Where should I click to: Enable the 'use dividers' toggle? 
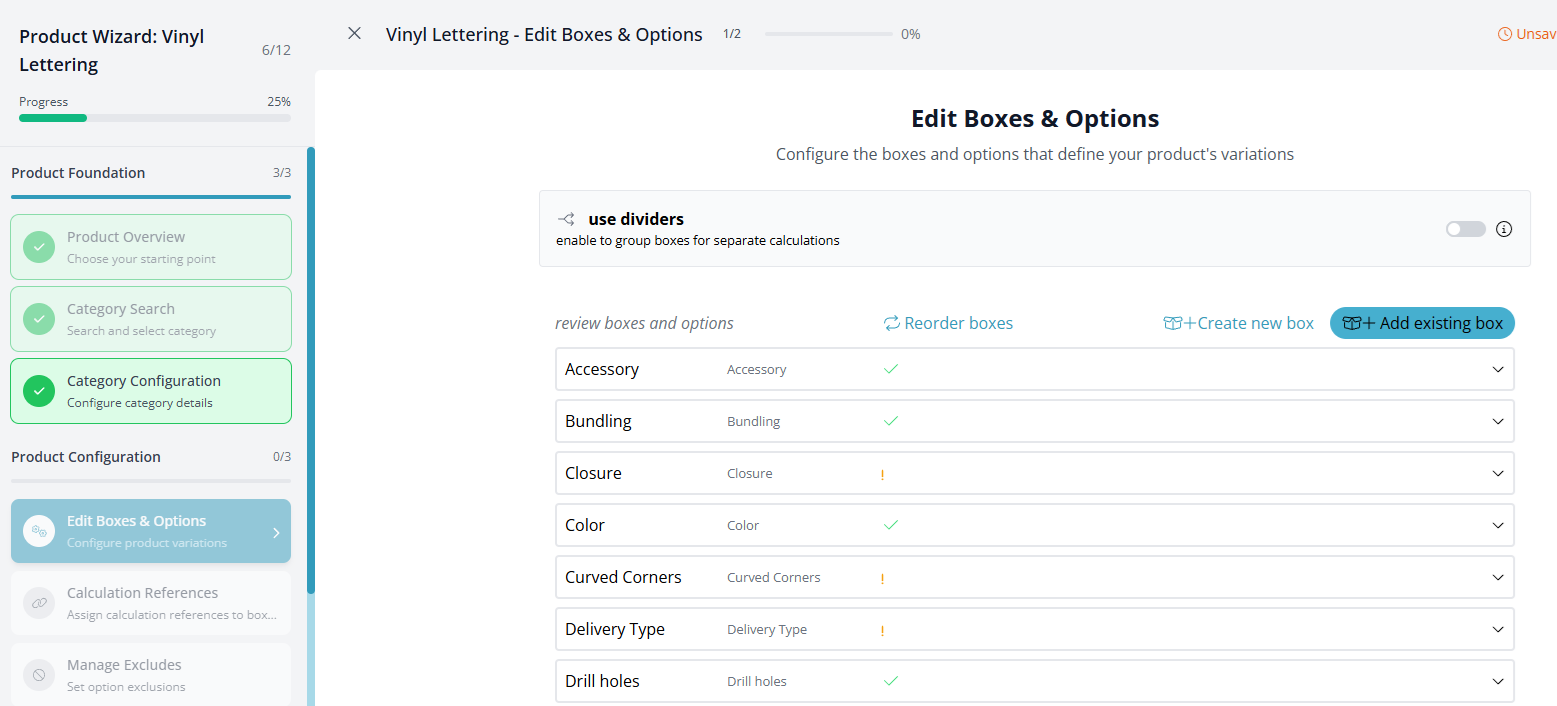coord(1465,229)
